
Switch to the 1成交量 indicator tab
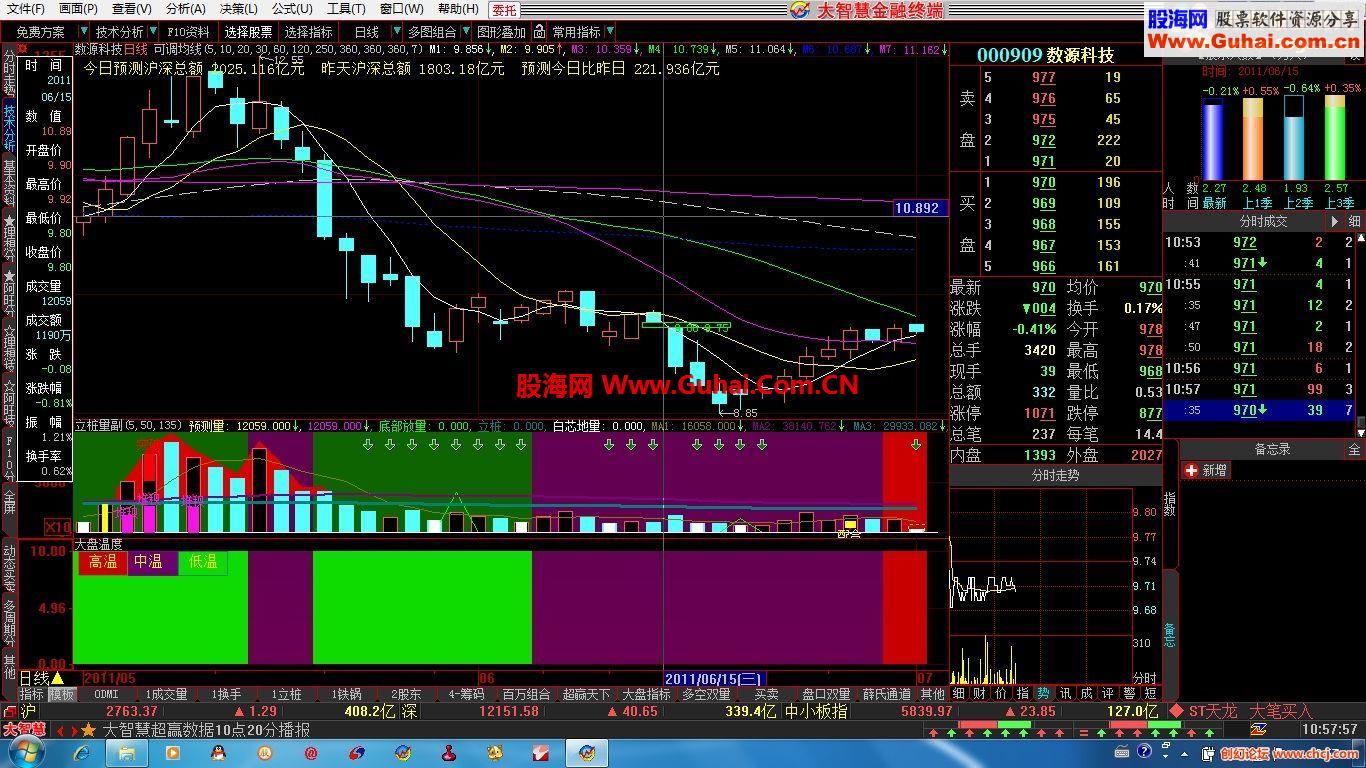[167, 694]
